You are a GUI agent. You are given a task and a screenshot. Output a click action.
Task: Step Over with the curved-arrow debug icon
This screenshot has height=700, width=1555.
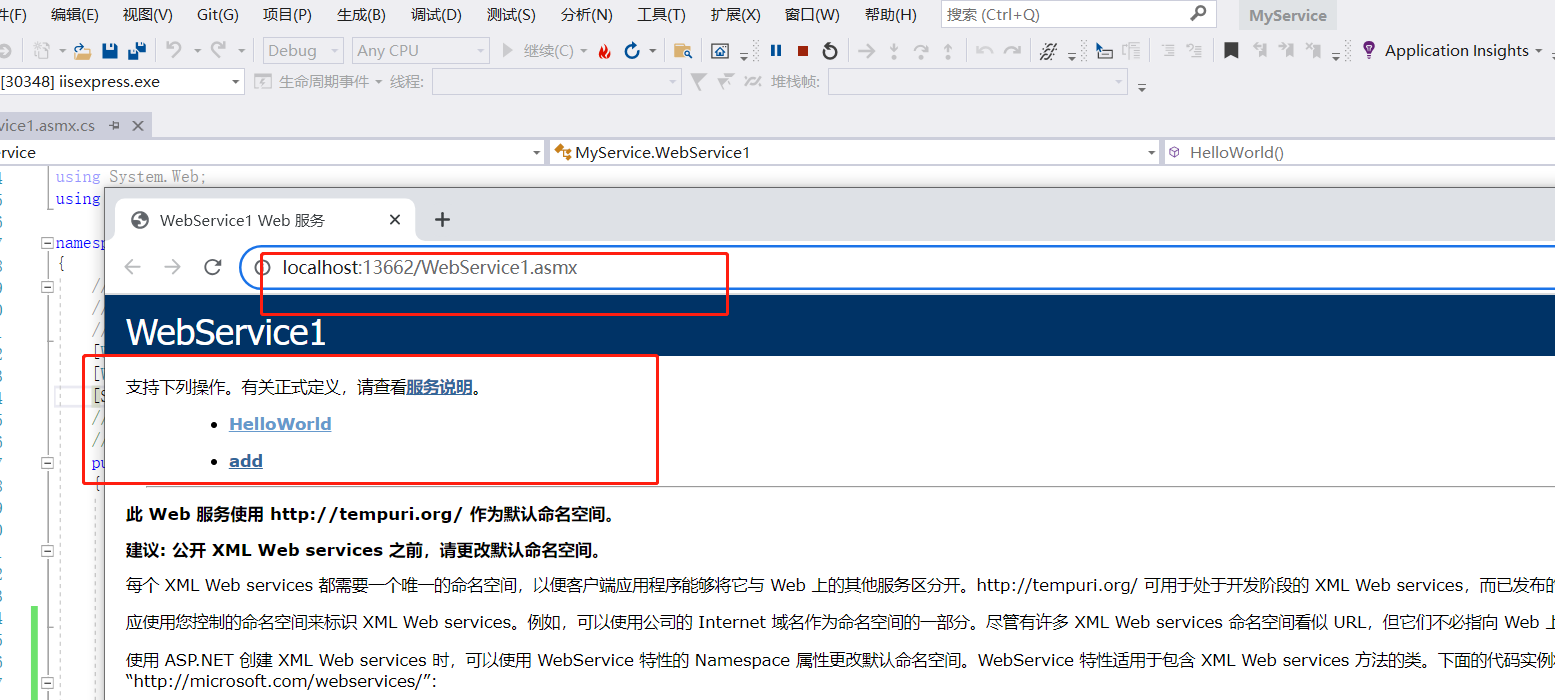point(921,51)
